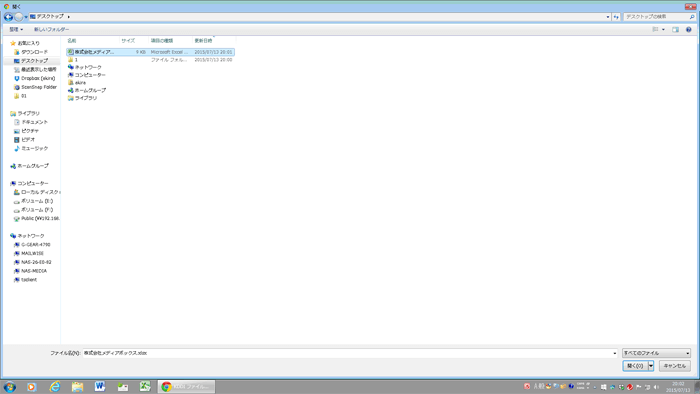
Task: Open the 整理 menu
Action: [x=16, y=29]
